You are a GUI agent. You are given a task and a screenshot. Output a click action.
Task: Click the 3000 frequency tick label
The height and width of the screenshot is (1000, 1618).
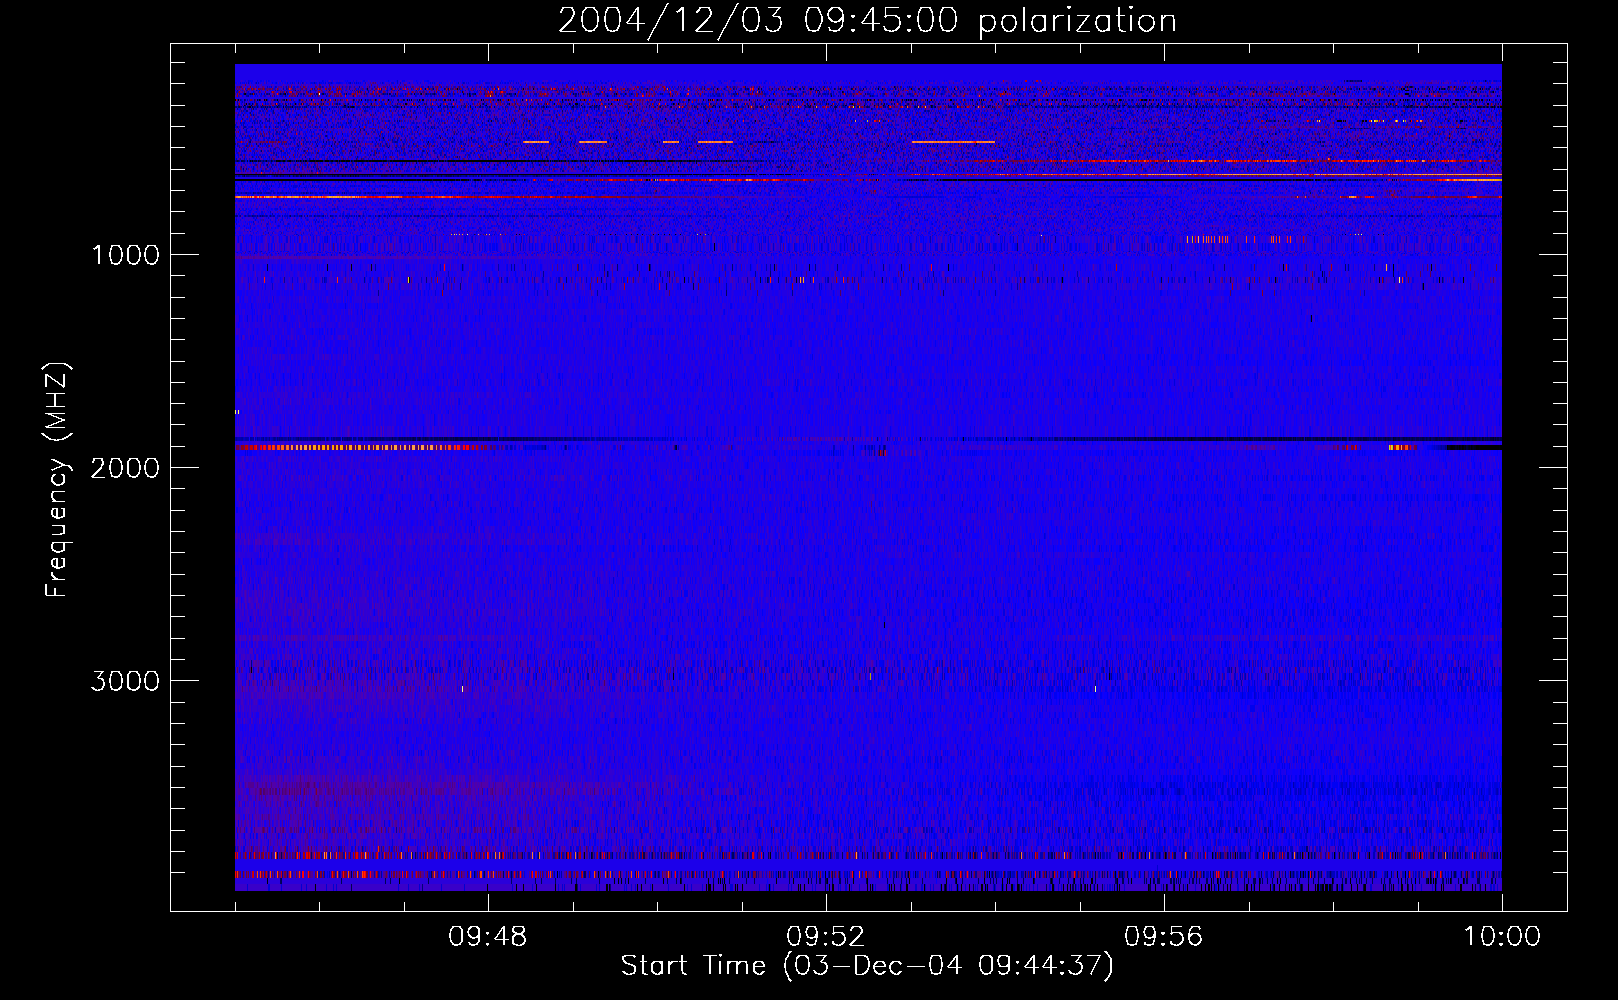tap(125, 681)
